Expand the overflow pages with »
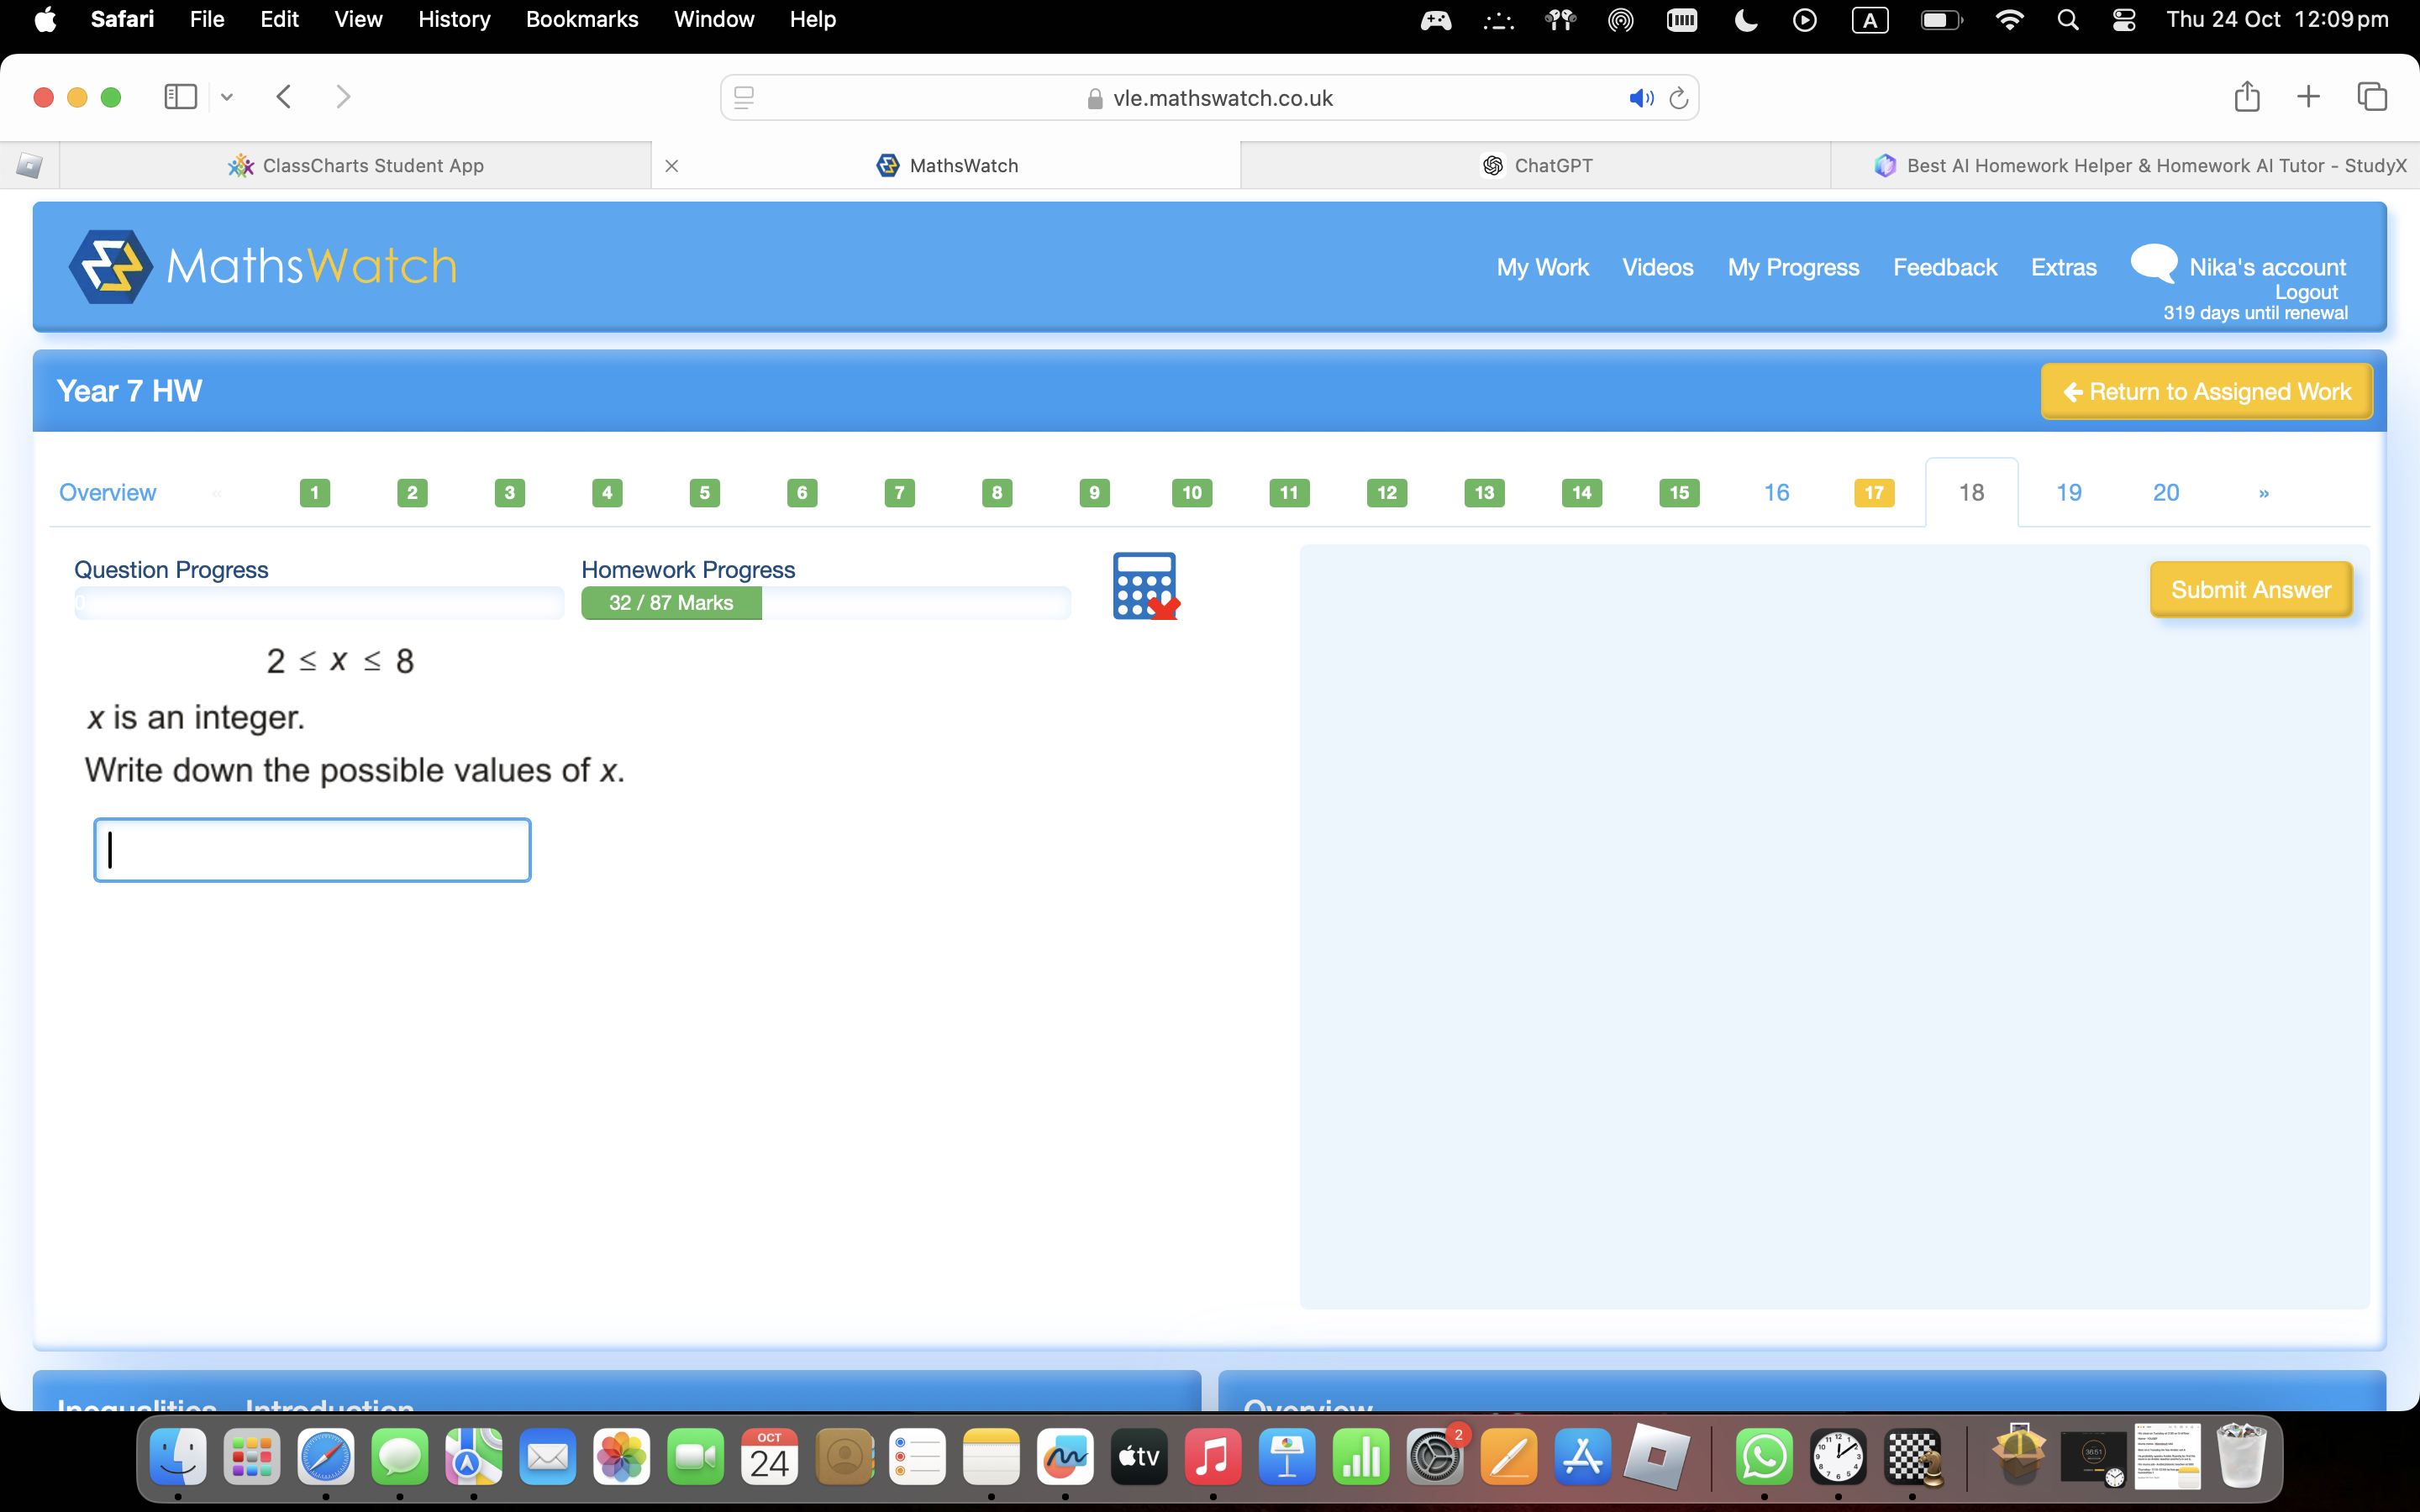Viewport: 2420px width, 1512px height. coord(2261,491)
